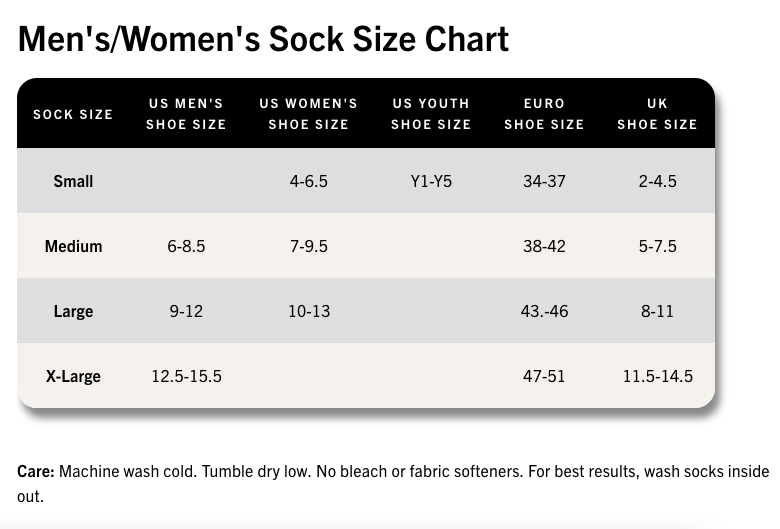Click the EURO SHOE SIZE header
This screenshot has width=780, height=529.
click(544, 114)
